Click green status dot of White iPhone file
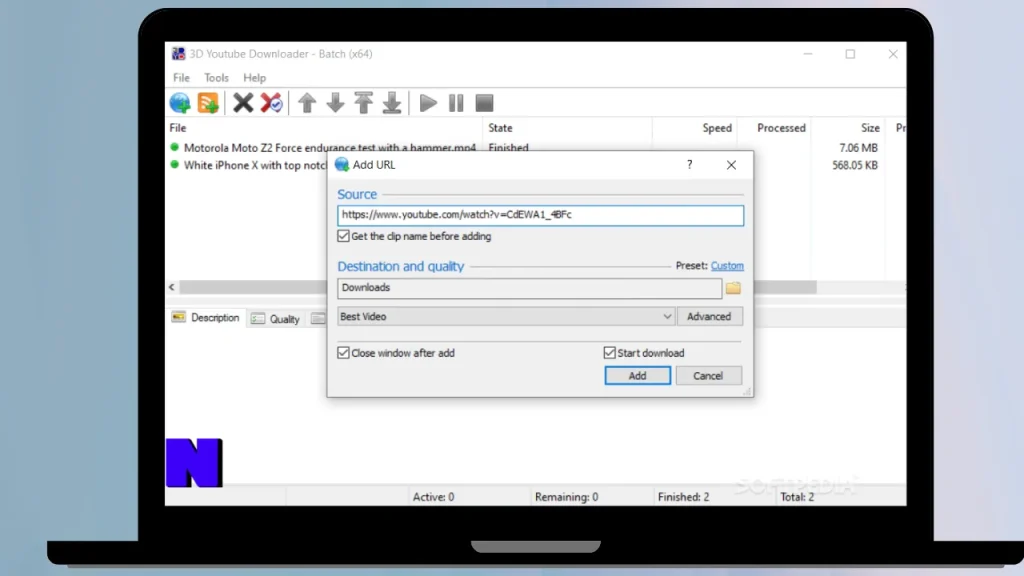Screen dimensions: 1024x576 pos(174,165)
